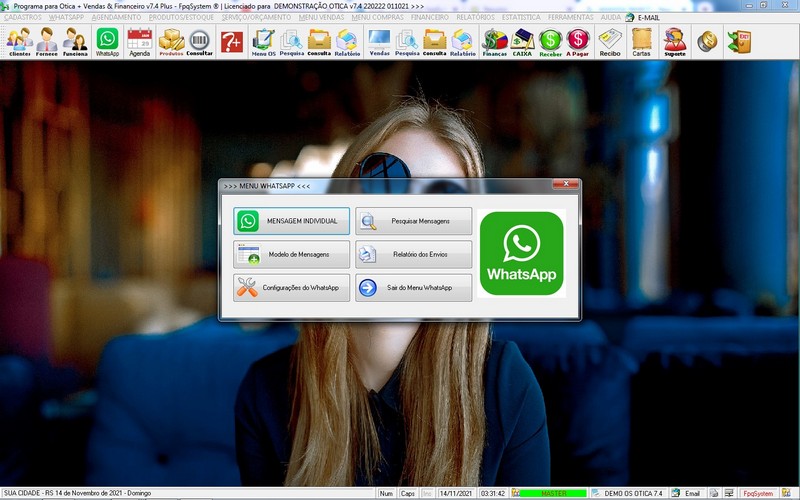Click the gold coin toolbar icon
The height and width of the screenshot is (500, 800).
pyautogui.click(x=707, y=41)
